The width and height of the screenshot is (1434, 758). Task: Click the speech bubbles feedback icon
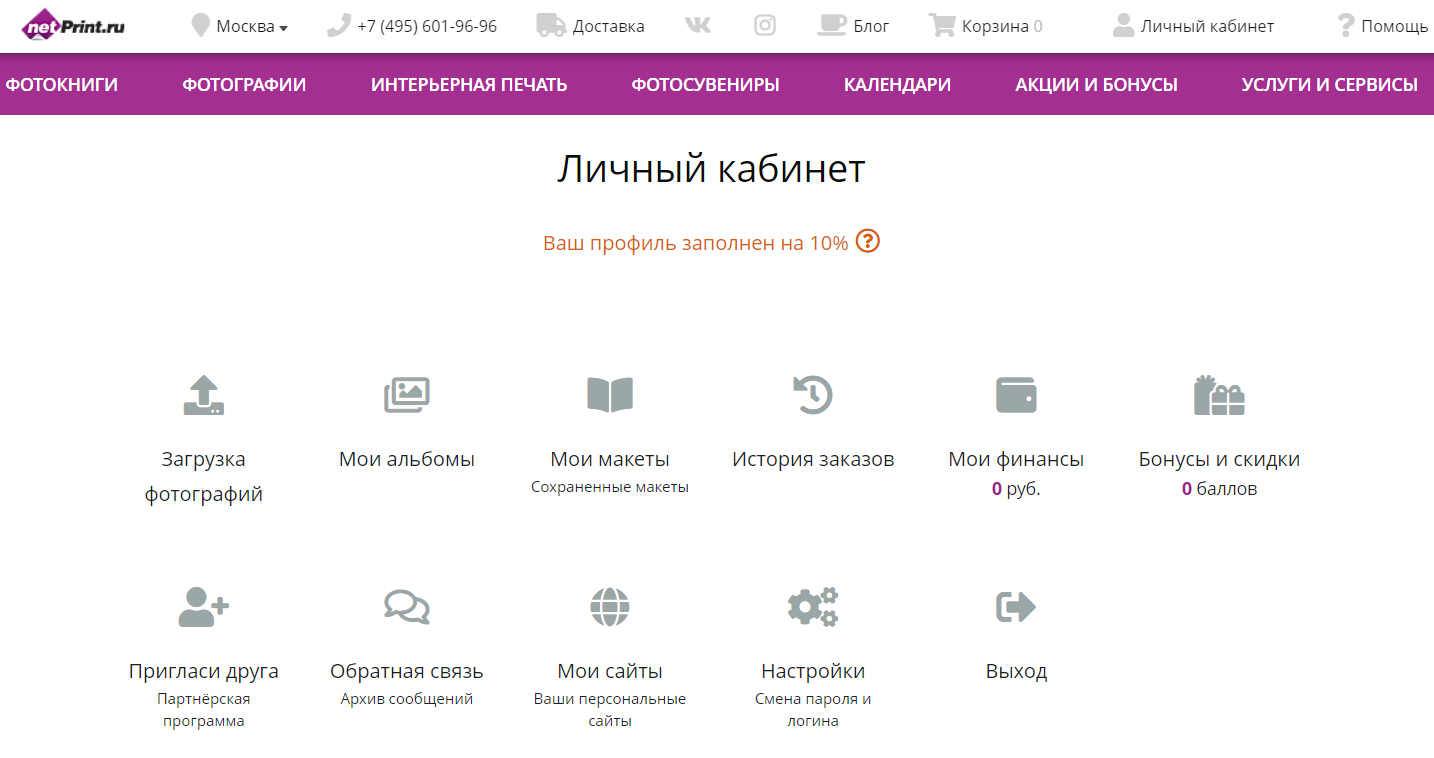point(407,607)
